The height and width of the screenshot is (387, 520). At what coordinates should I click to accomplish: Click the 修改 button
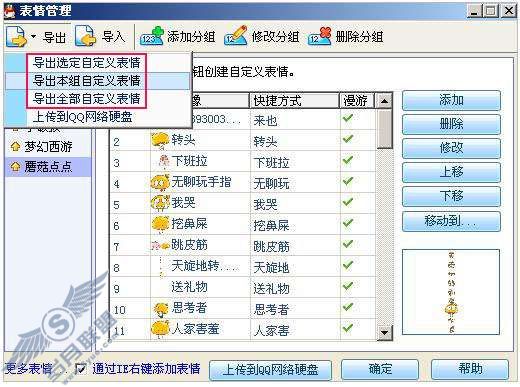pos(451,148)
